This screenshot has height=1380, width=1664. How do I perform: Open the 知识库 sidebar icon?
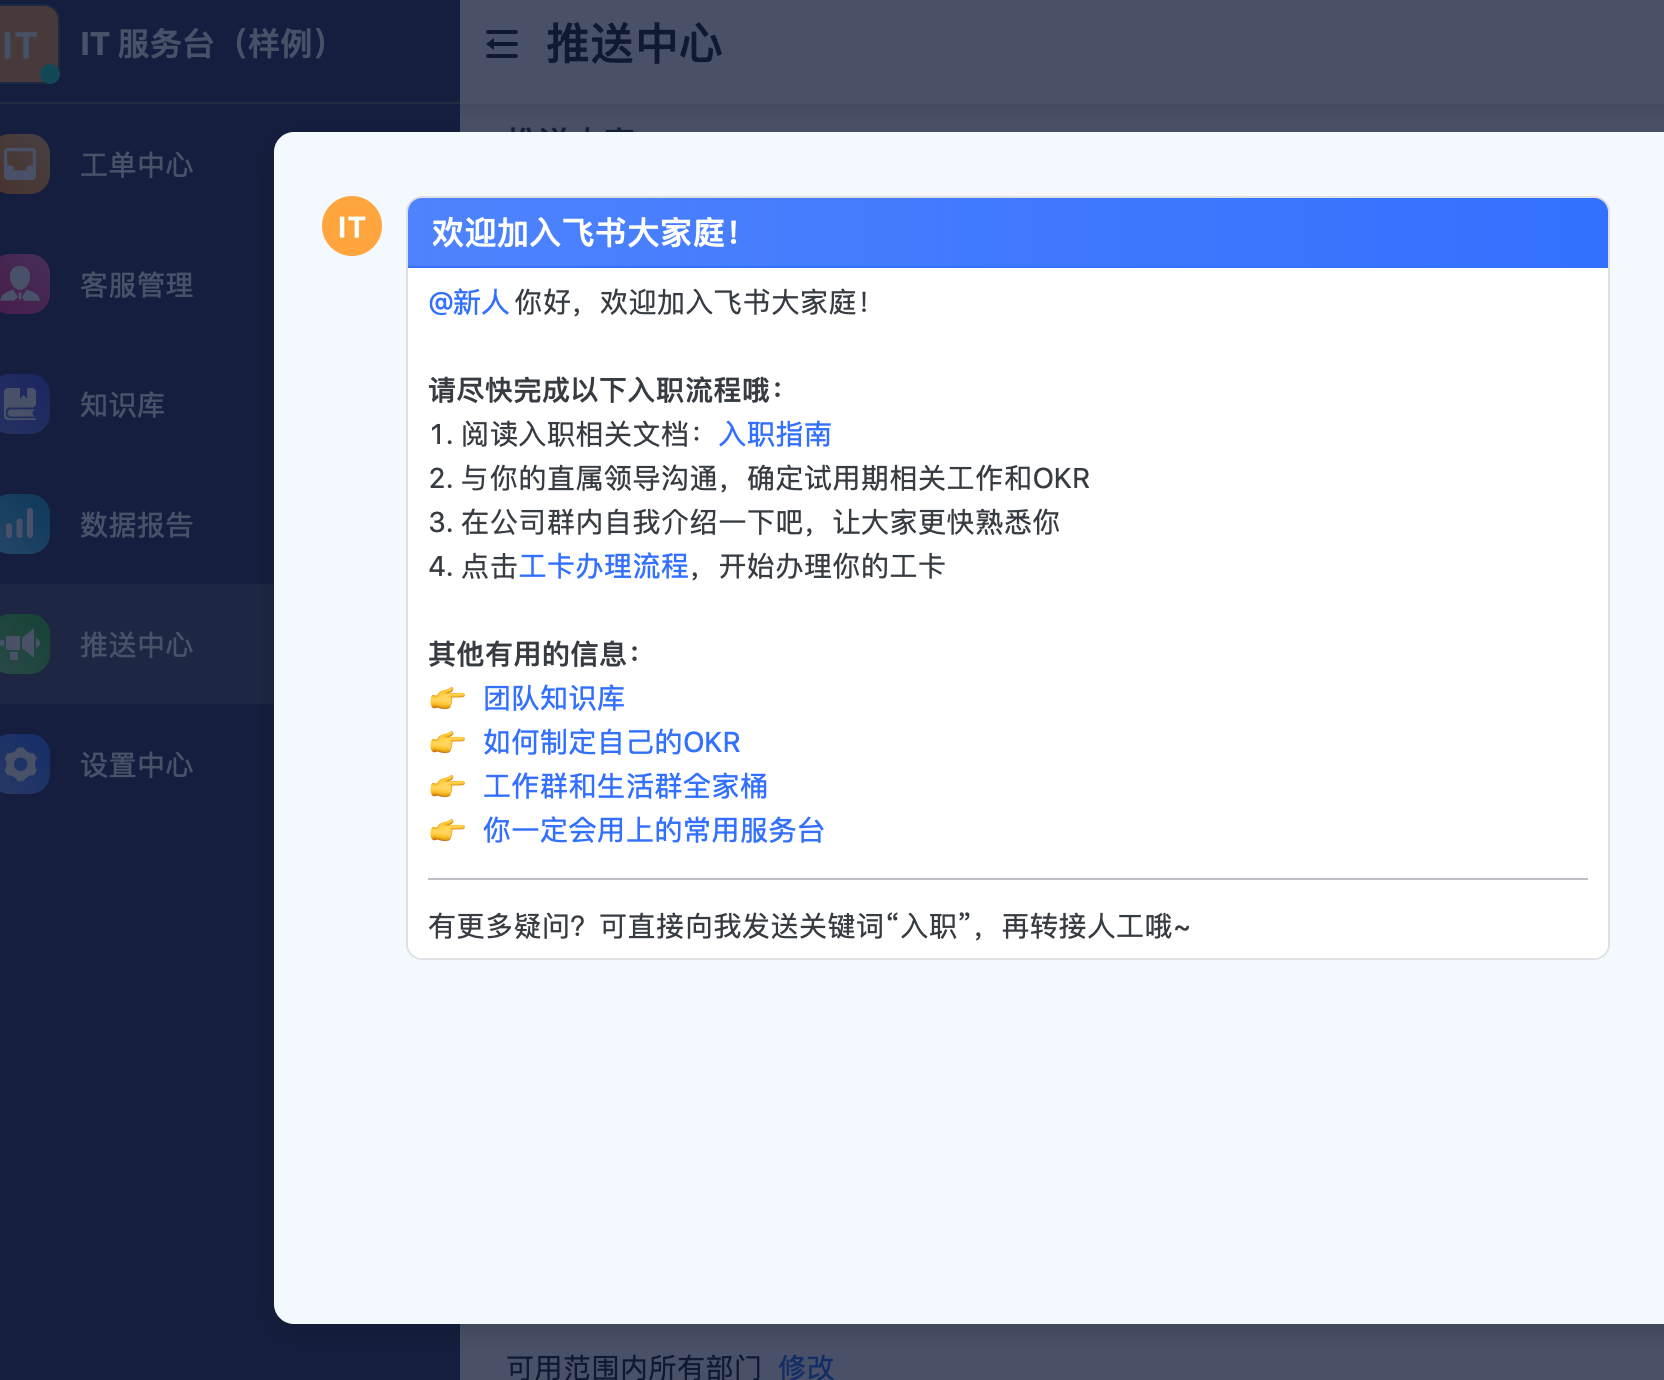[x=24, y=404]
